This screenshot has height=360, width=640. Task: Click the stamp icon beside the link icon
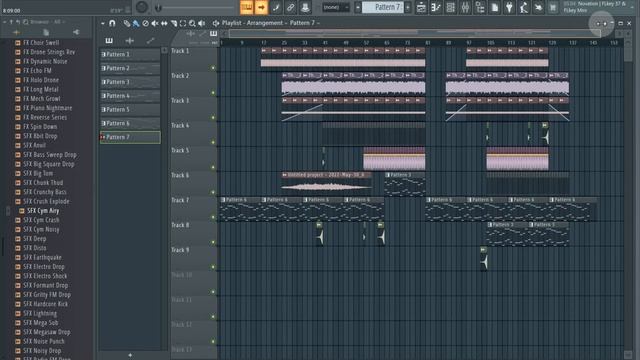click(x=305, y=7)
